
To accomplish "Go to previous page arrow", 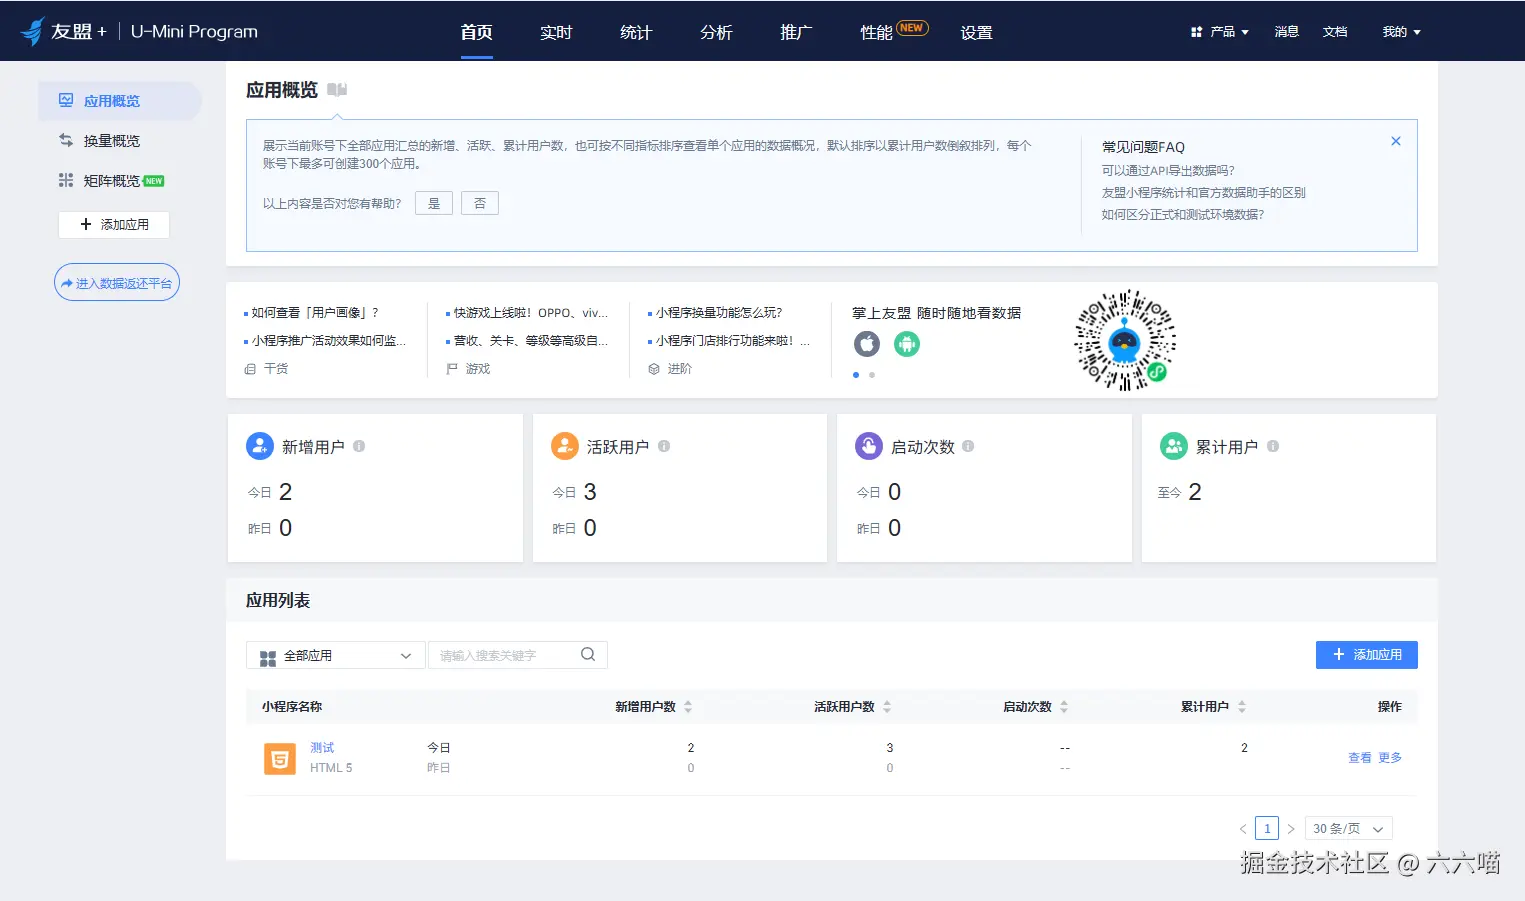I will click(1243, 829).
